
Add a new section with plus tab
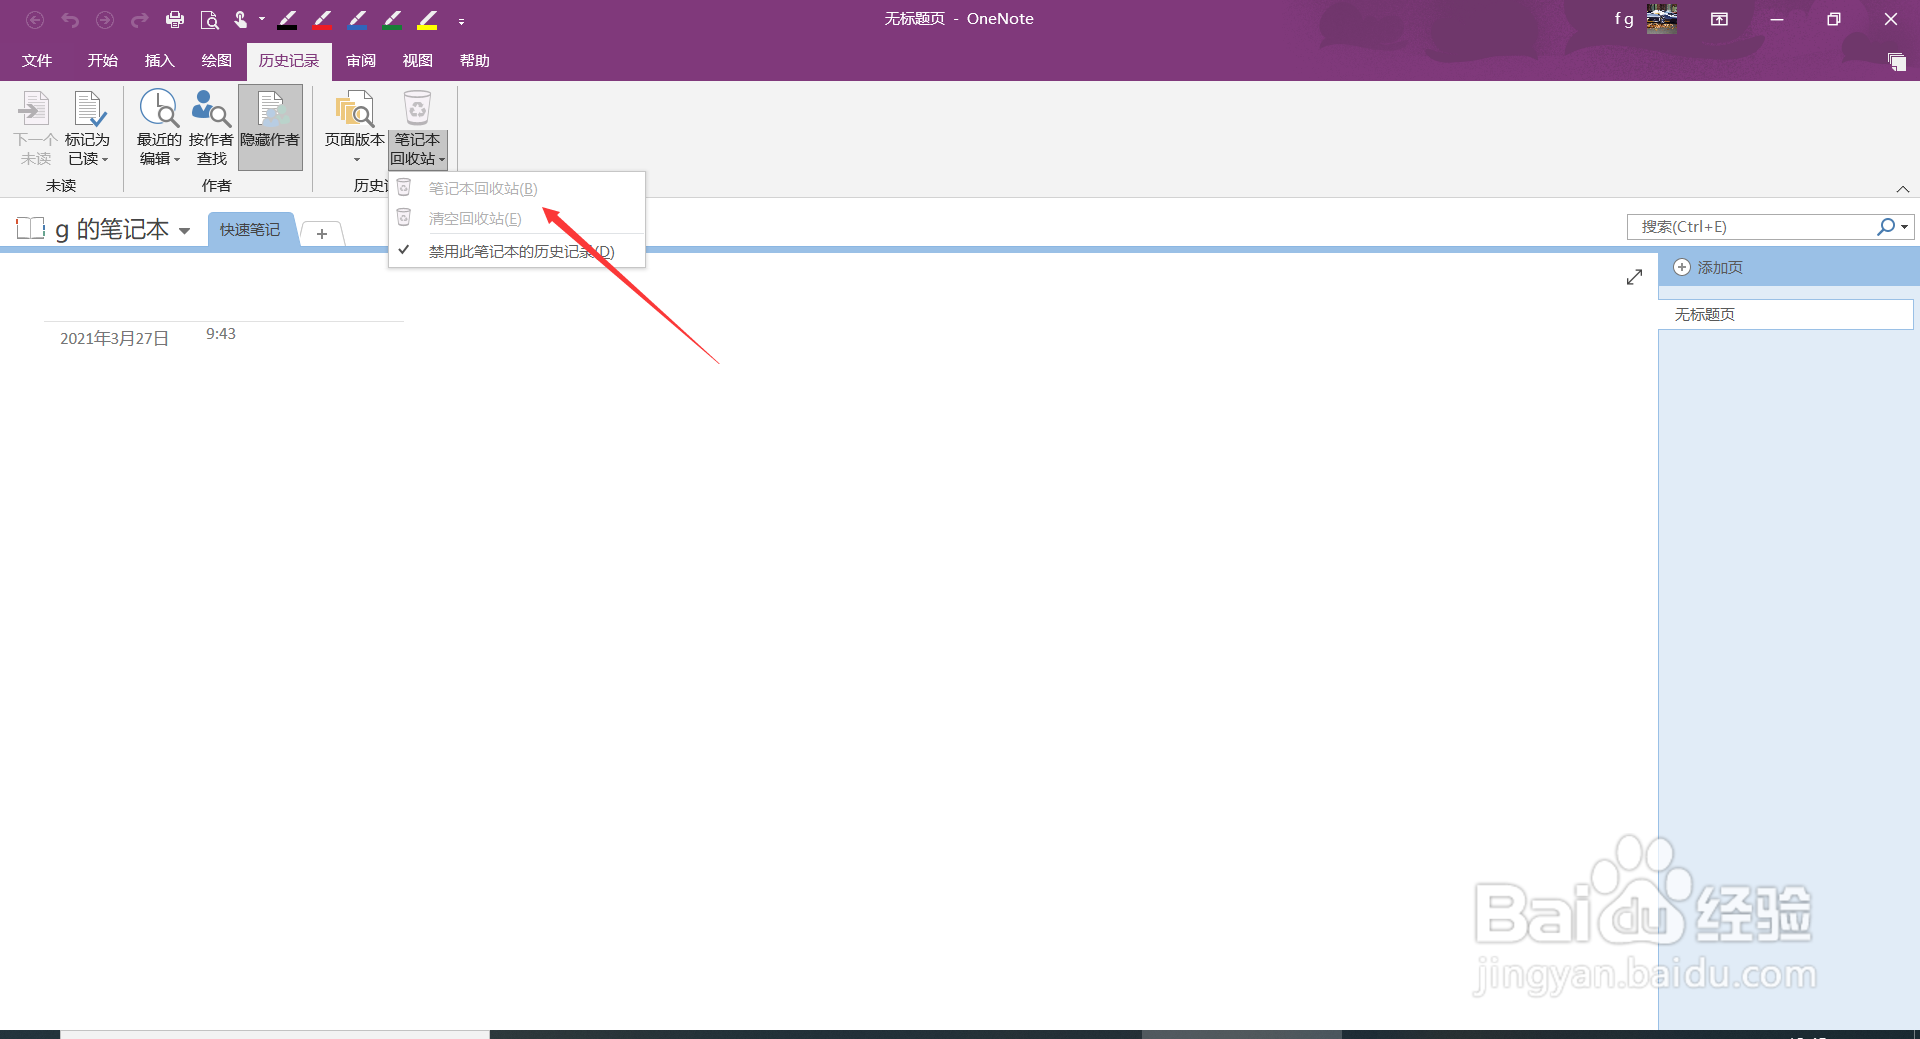point(322,233)
